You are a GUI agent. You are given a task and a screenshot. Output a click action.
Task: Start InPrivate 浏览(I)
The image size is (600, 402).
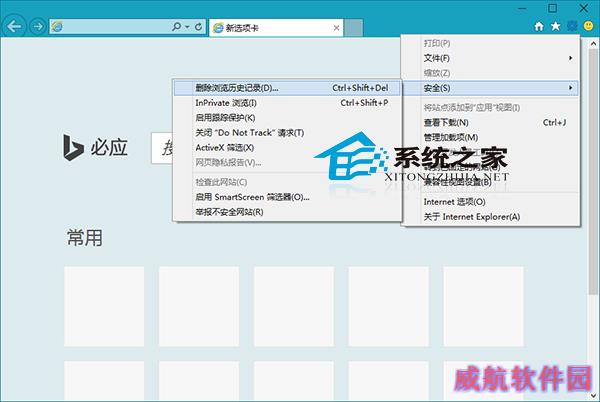[x=287, y=103]
